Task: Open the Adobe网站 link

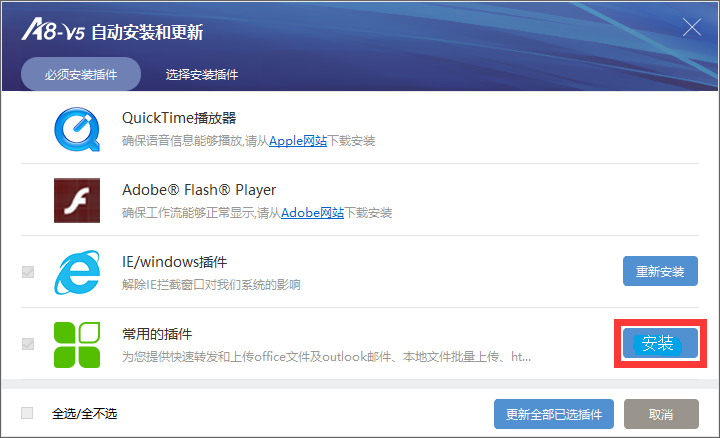Action: pyautogui.click(x=312, y=213)
